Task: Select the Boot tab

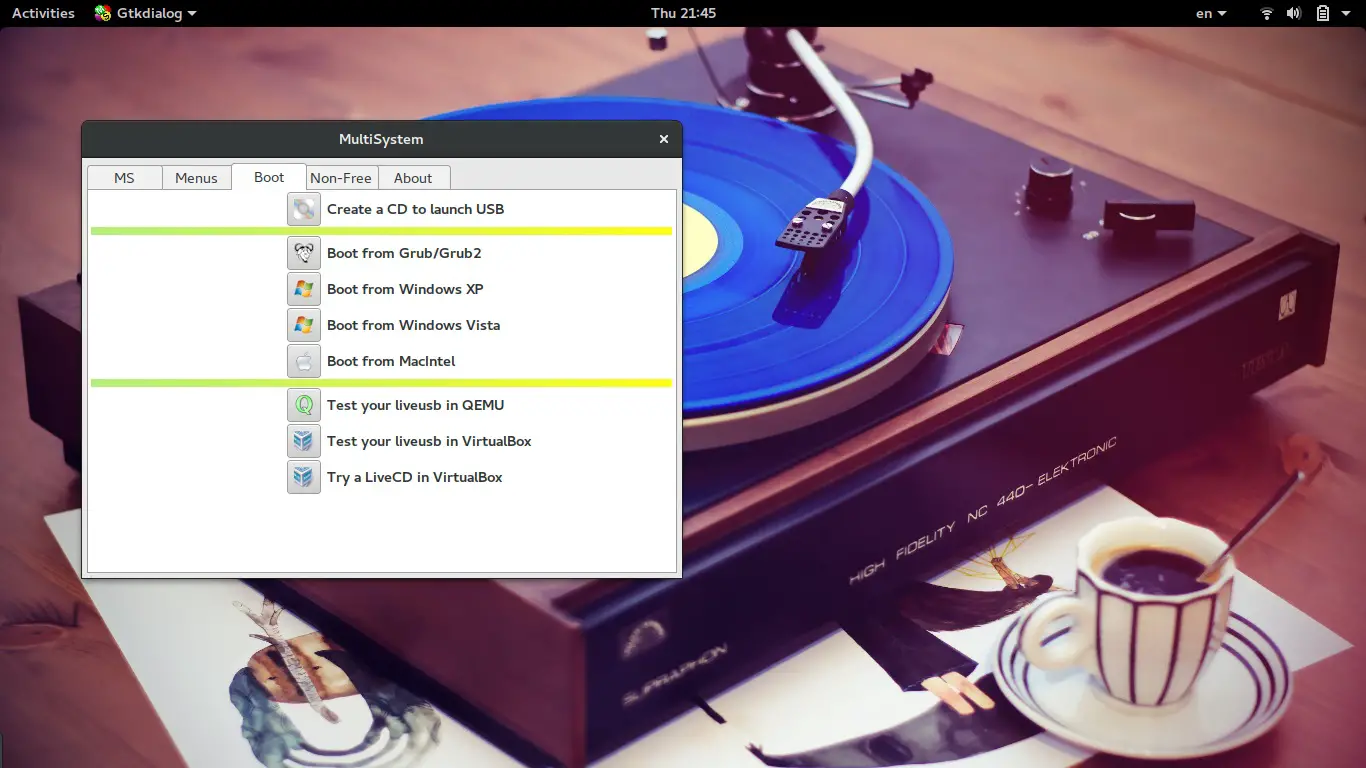Action: pos(269,177)
